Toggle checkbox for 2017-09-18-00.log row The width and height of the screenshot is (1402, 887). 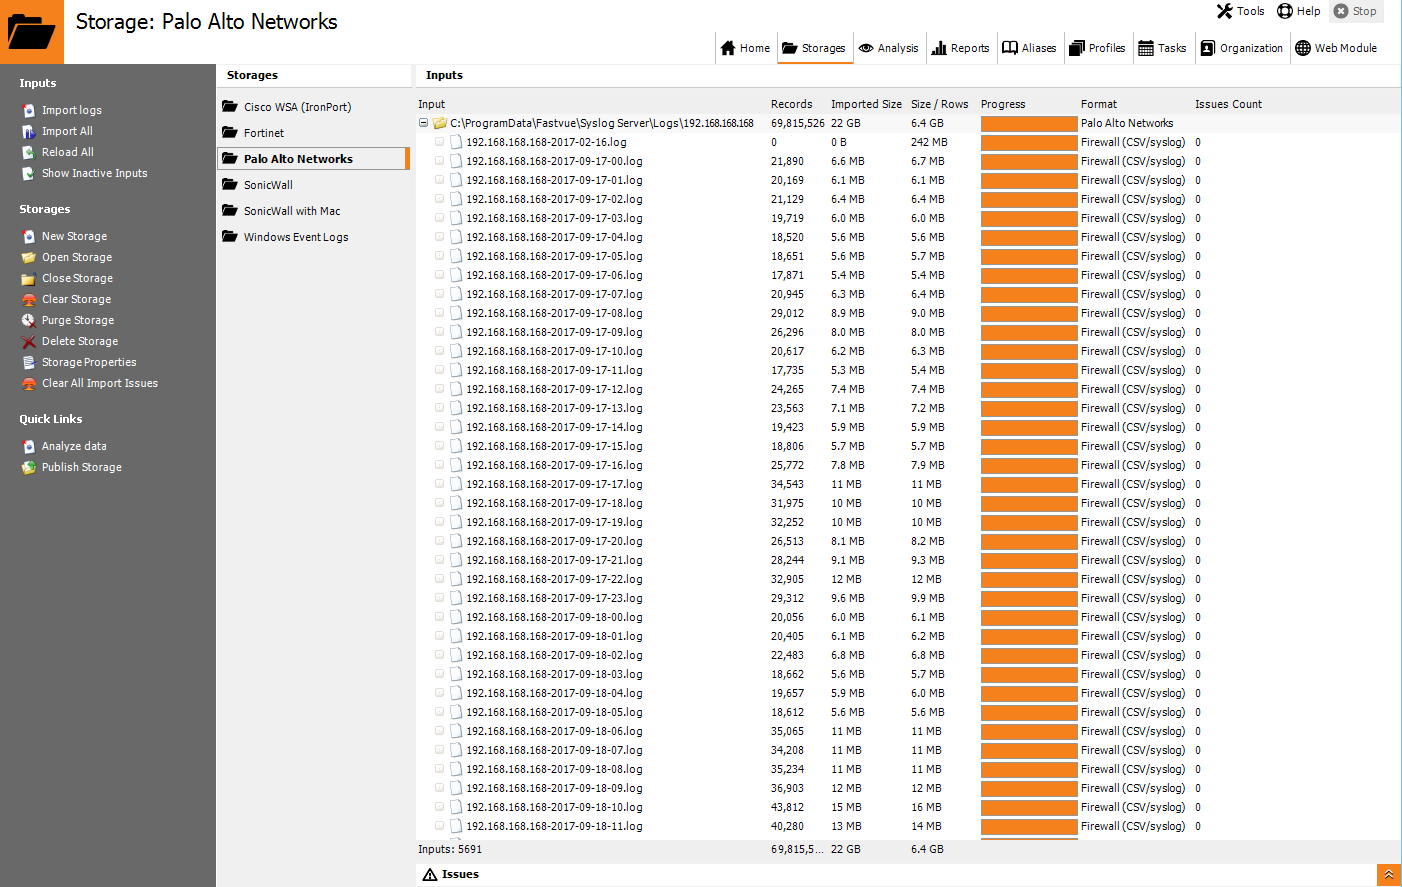click(439, 617)
